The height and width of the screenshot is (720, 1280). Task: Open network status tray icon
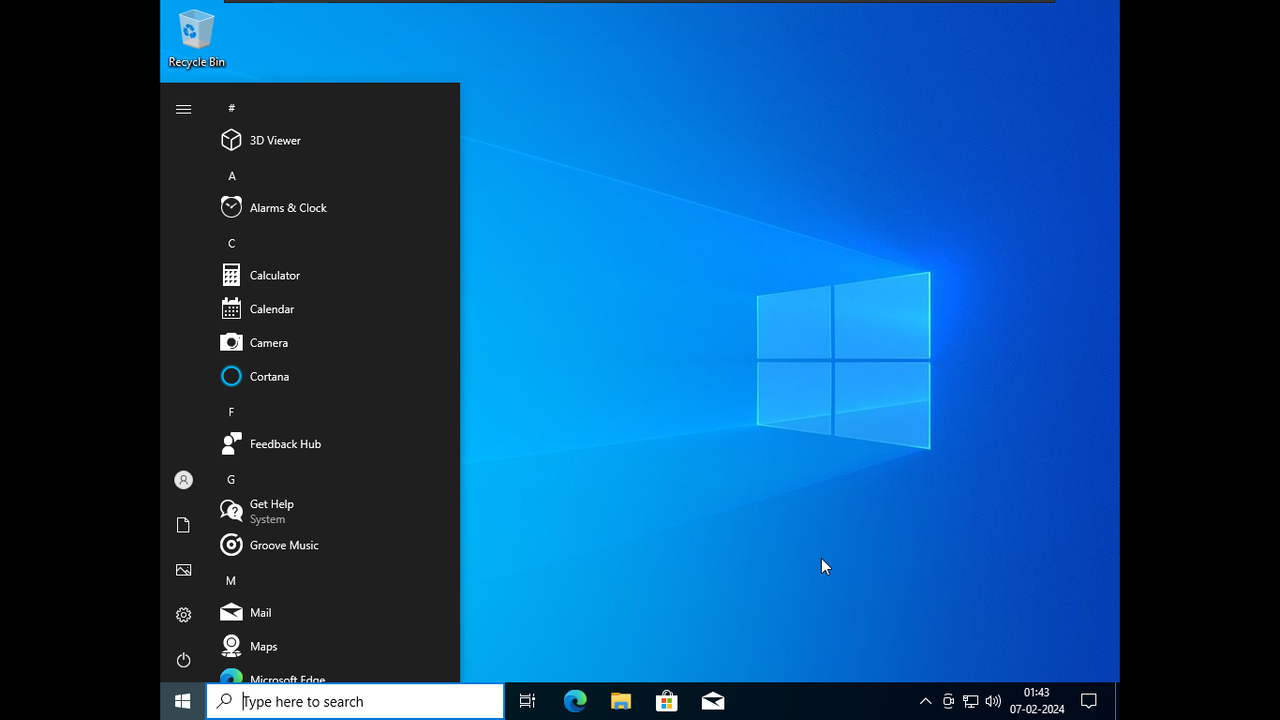(970, 701)
